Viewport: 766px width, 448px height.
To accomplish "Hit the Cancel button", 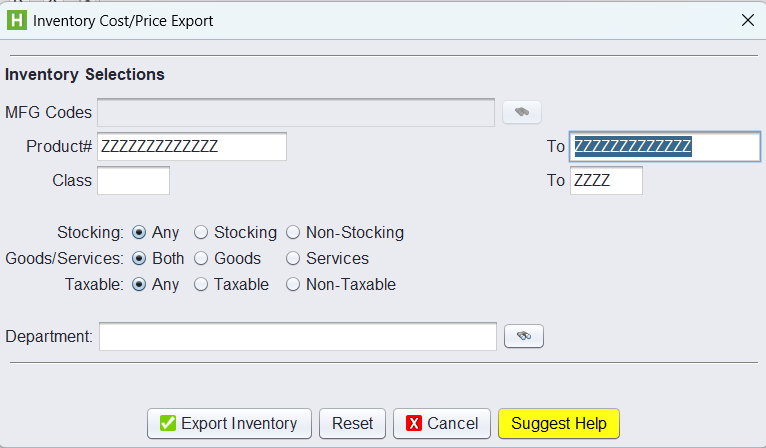I will coord(442,423).
